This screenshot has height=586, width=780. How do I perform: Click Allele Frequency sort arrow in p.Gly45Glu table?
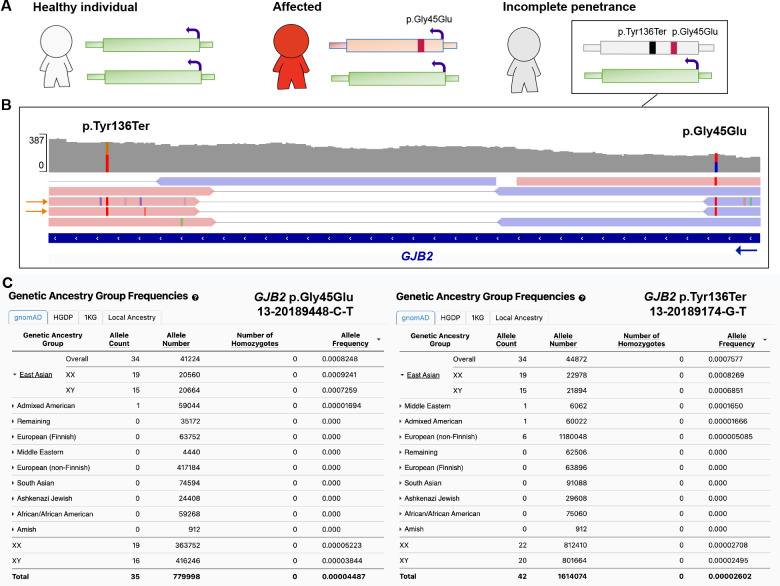[x=379, y=341]
